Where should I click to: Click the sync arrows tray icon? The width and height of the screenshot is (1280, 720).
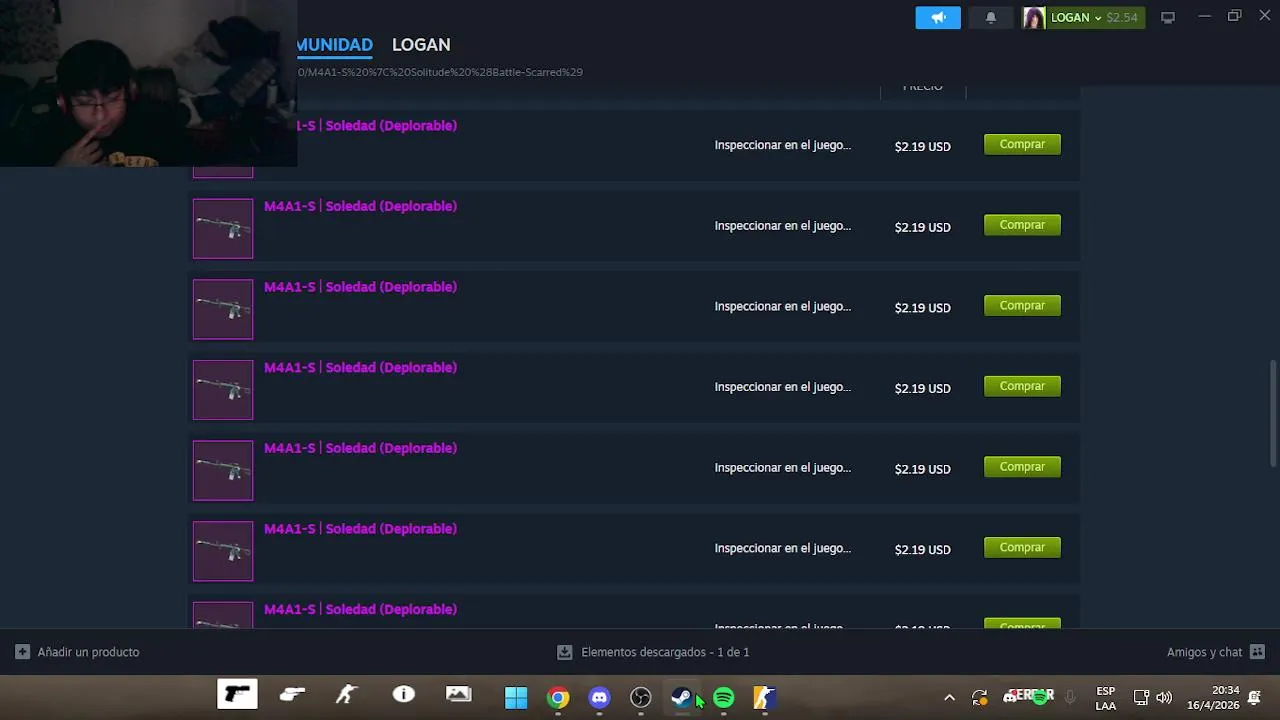pos(980,698)
